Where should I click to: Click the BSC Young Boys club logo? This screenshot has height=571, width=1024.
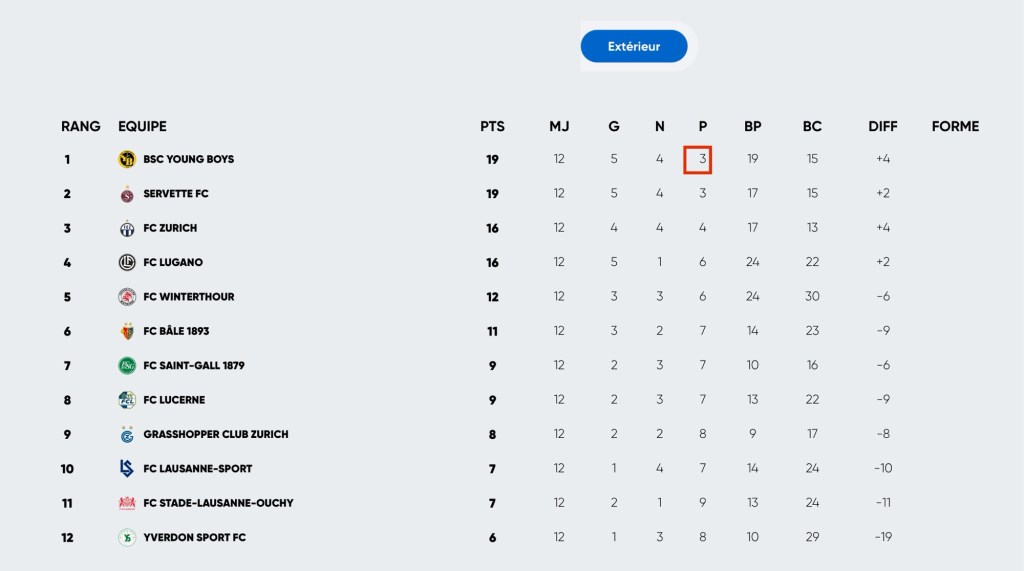pyautogui.click(x=127, y=159)
